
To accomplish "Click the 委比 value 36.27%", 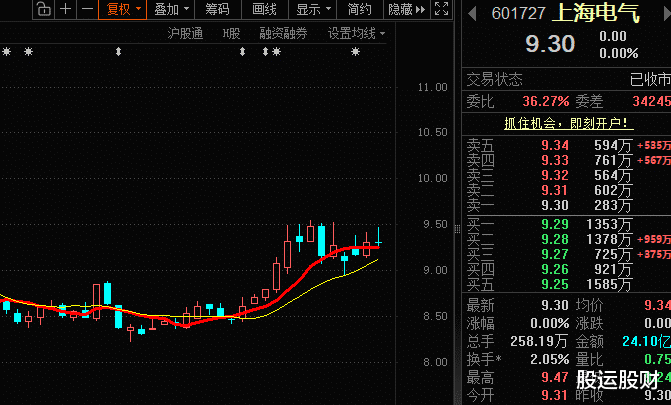I will point(546,101).
